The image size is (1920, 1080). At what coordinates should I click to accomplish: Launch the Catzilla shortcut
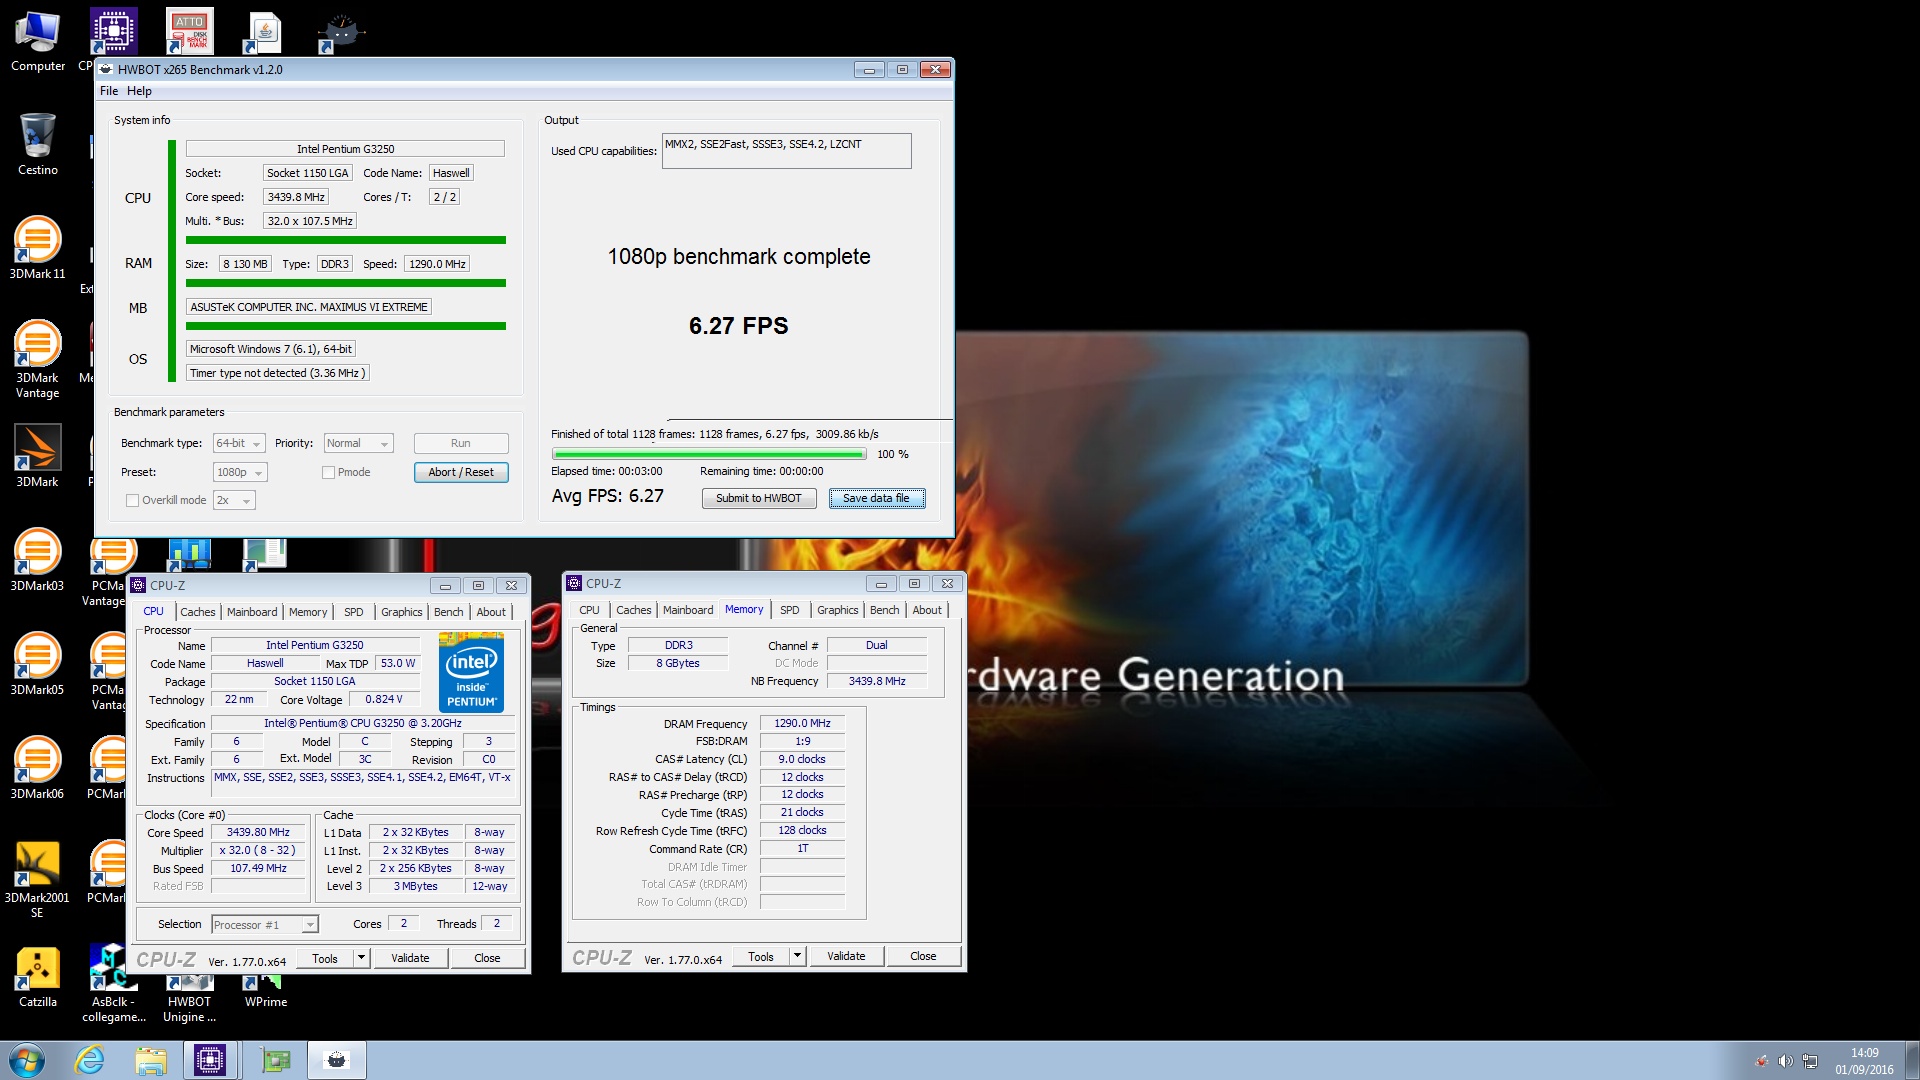pyautogui.click(x=37, y=976)
